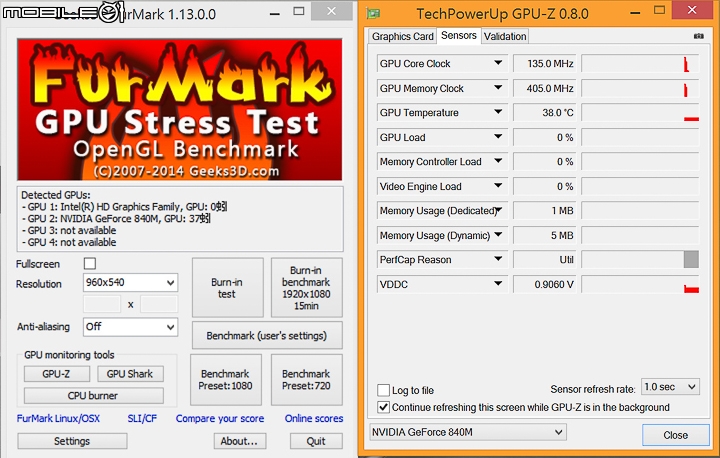Close the GPU-Z window via Close button
The height and width of the screenshot is (458, 720).
[675, 435]
